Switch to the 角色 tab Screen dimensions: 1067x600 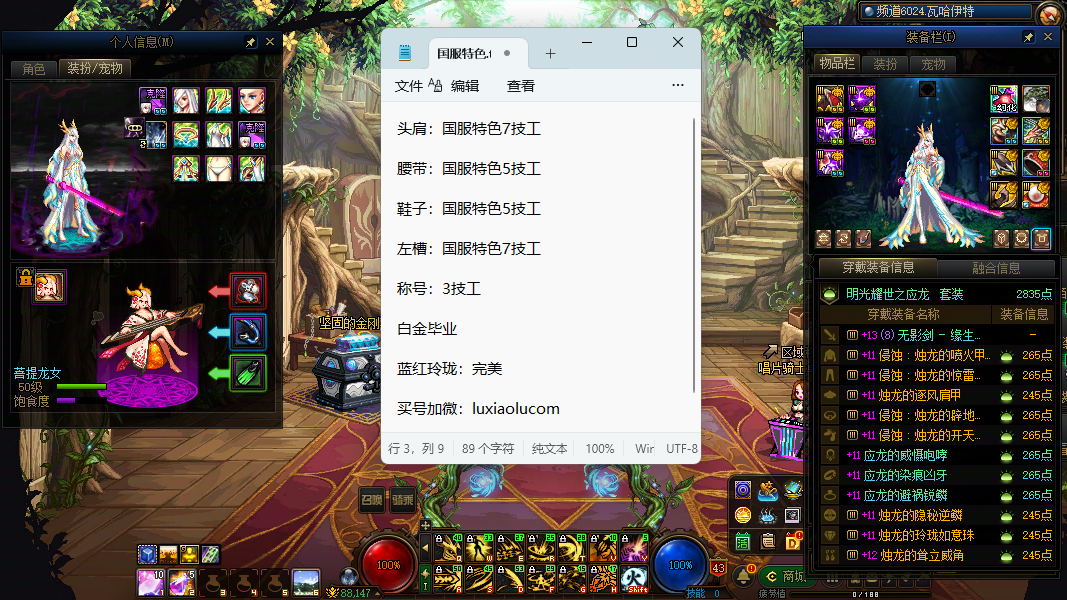(34, 69)
